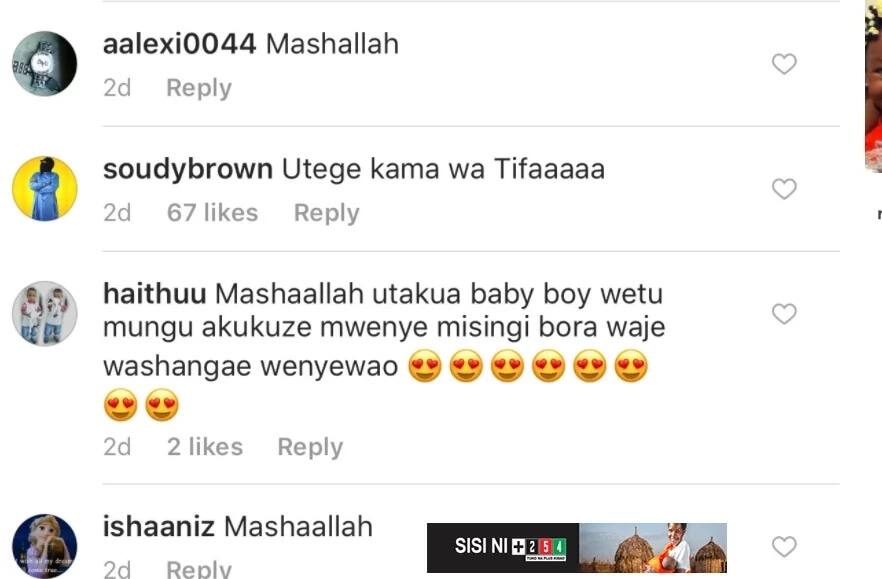Reply to aalexi0044's comment
Viewport: 882px width, 579px height.
[x=199, y=88]
